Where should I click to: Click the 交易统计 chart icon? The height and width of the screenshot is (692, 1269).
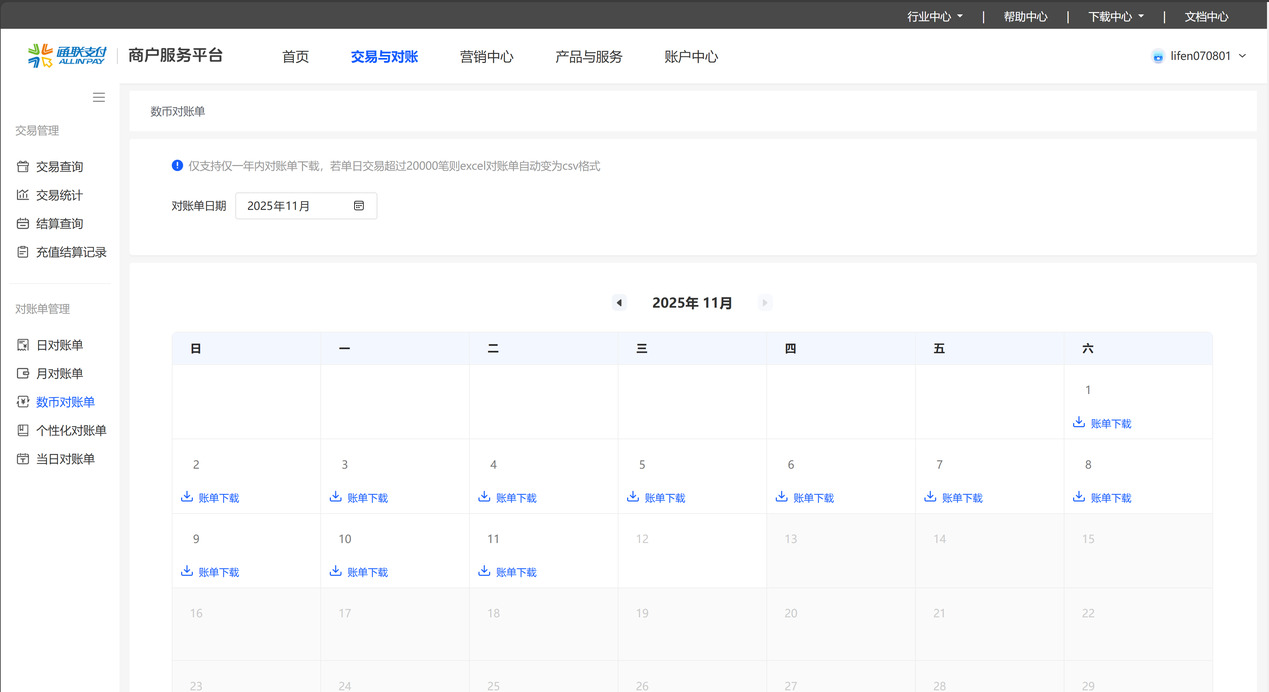click(23, 195)
